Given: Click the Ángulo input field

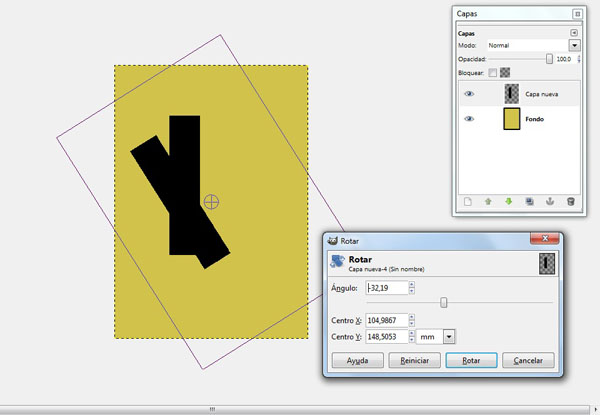Looking at the screenshot, I should (386, 288).
